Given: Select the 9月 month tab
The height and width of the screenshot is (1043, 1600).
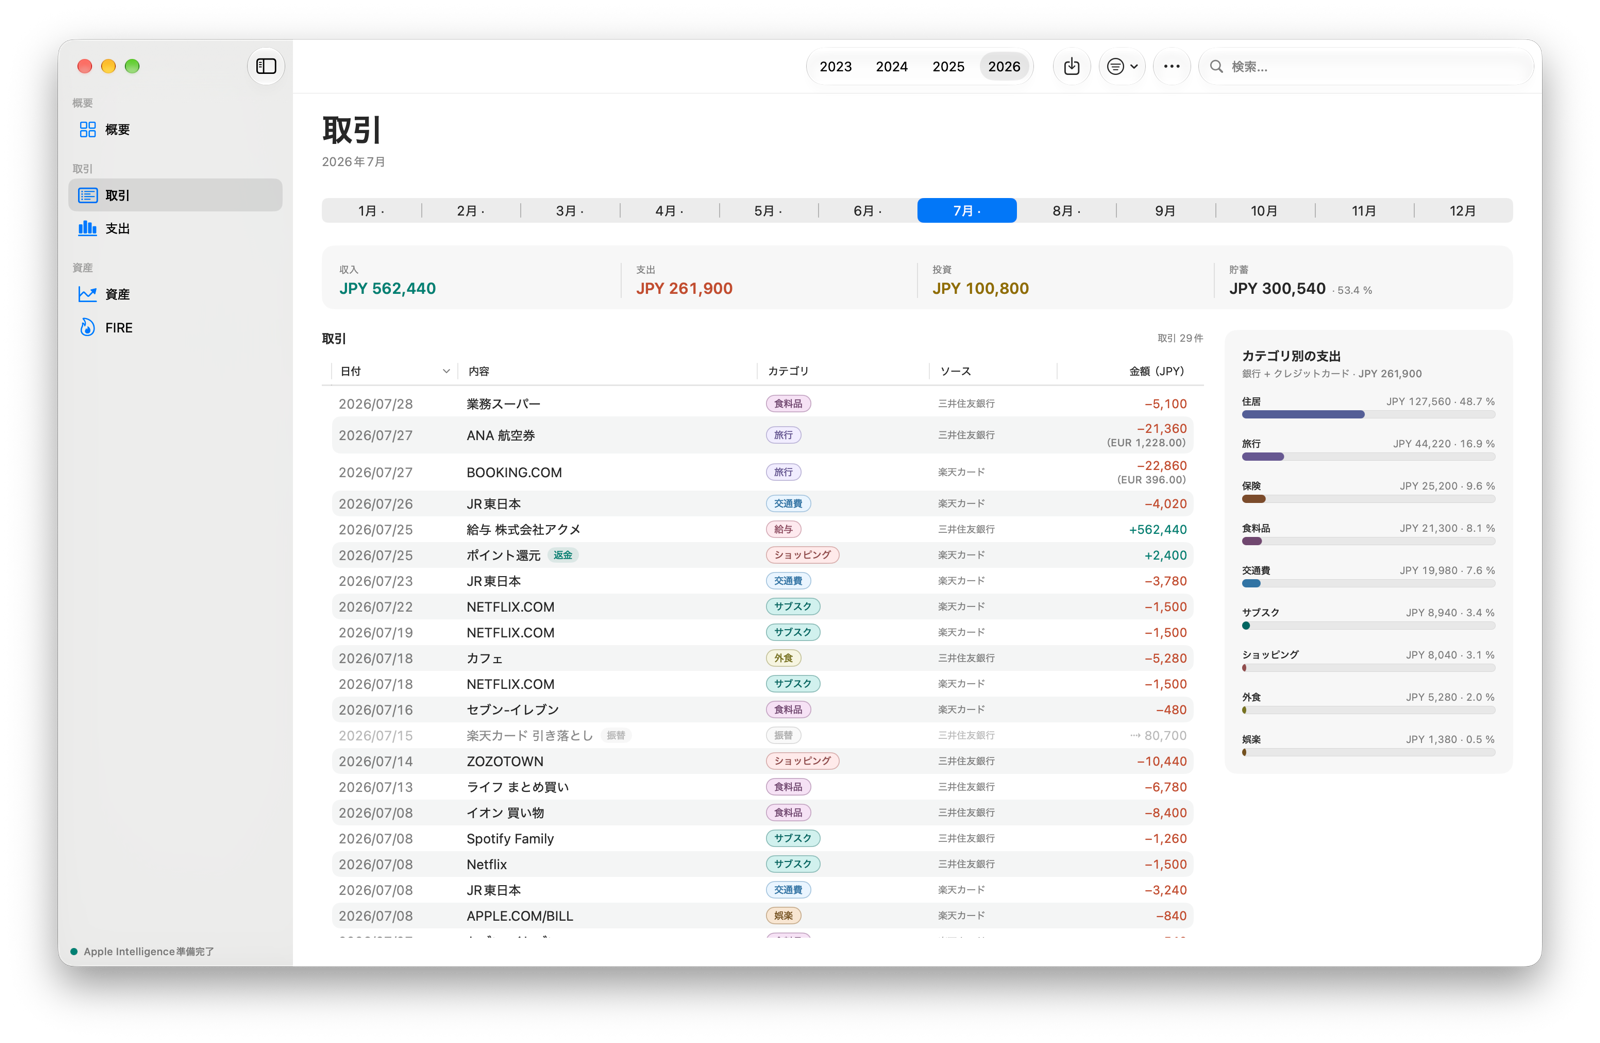Looking at the screenshot, I should pyautogui.click(x=1165, y=211).
